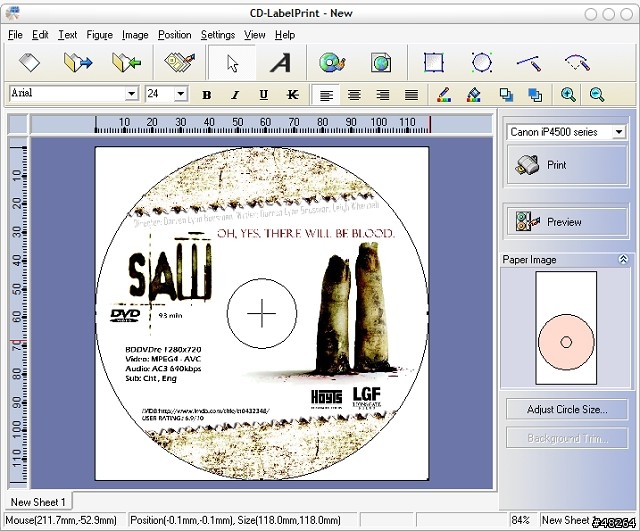Click the Open file folder icon
This screenshot has width=640, height=531.
[x=78, y=62]
